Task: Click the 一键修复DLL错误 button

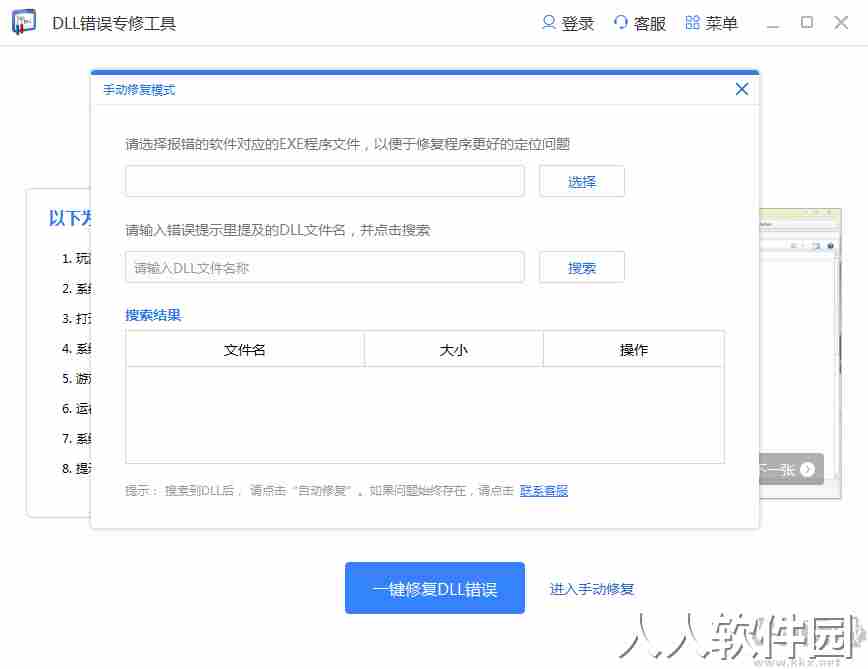Action: point(435,588)
